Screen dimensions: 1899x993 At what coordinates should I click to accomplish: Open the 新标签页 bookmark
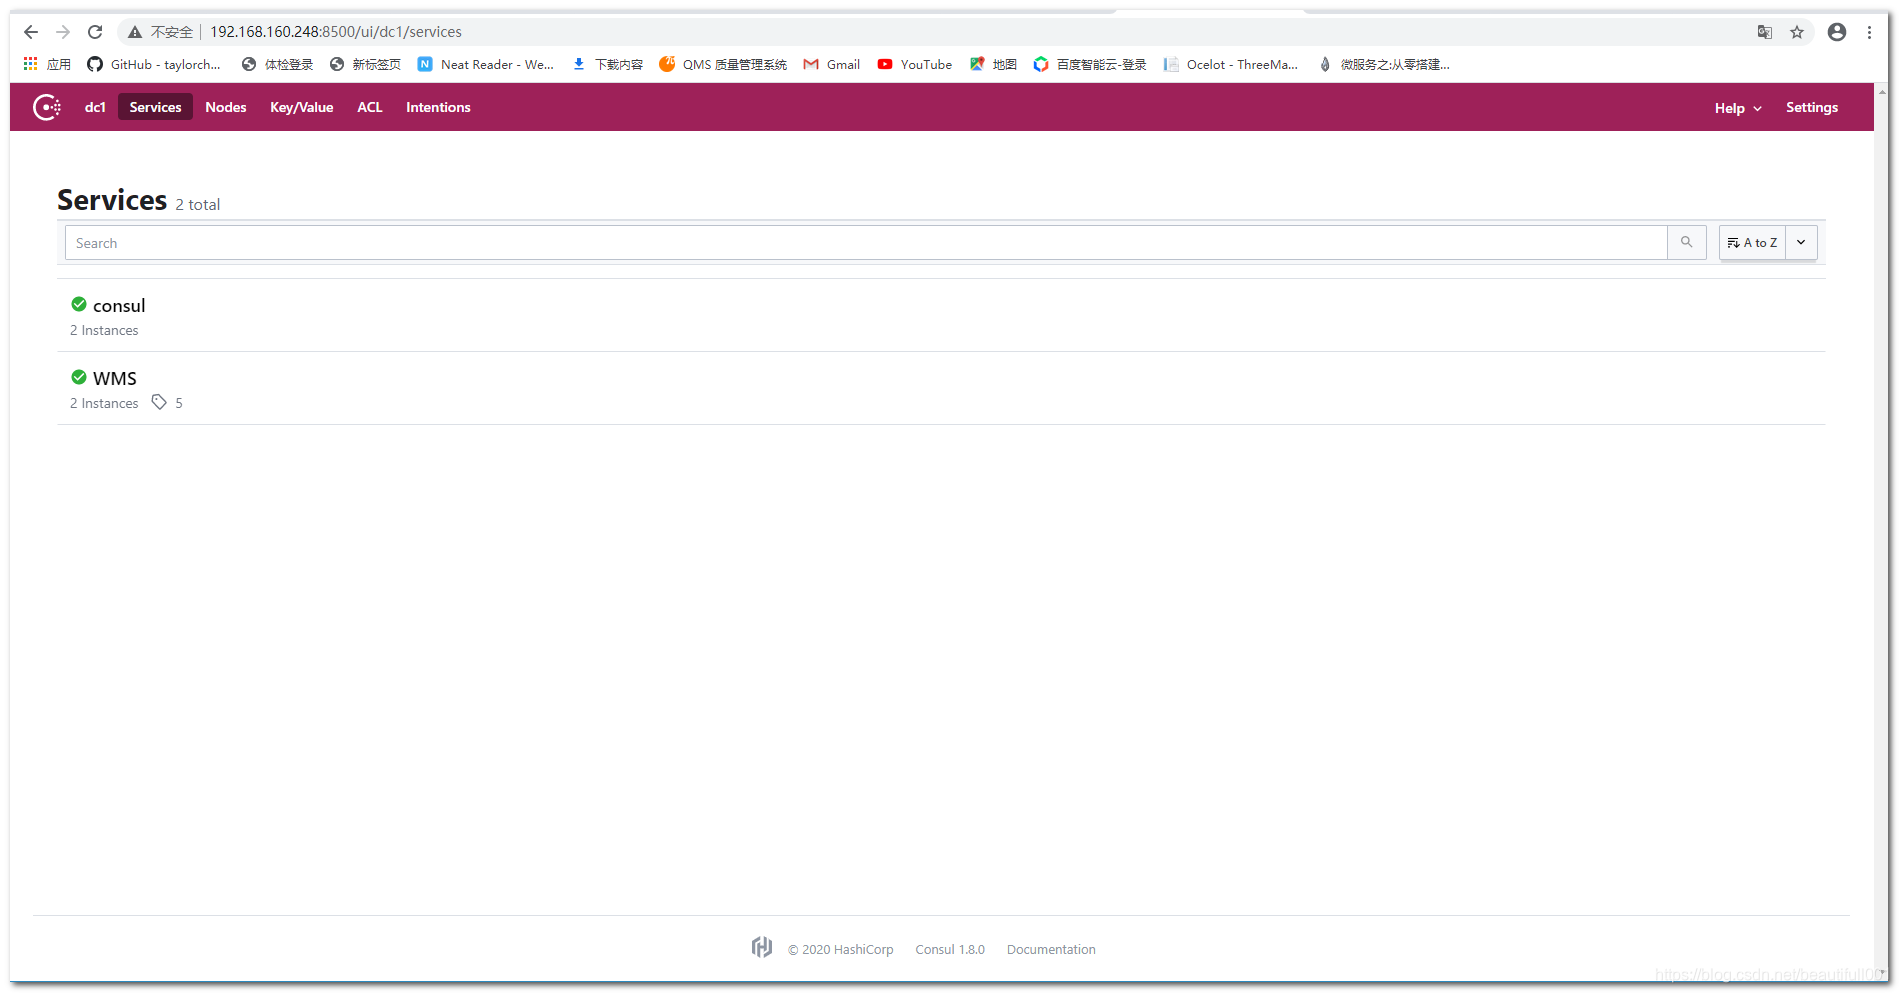tap(365, 64)
